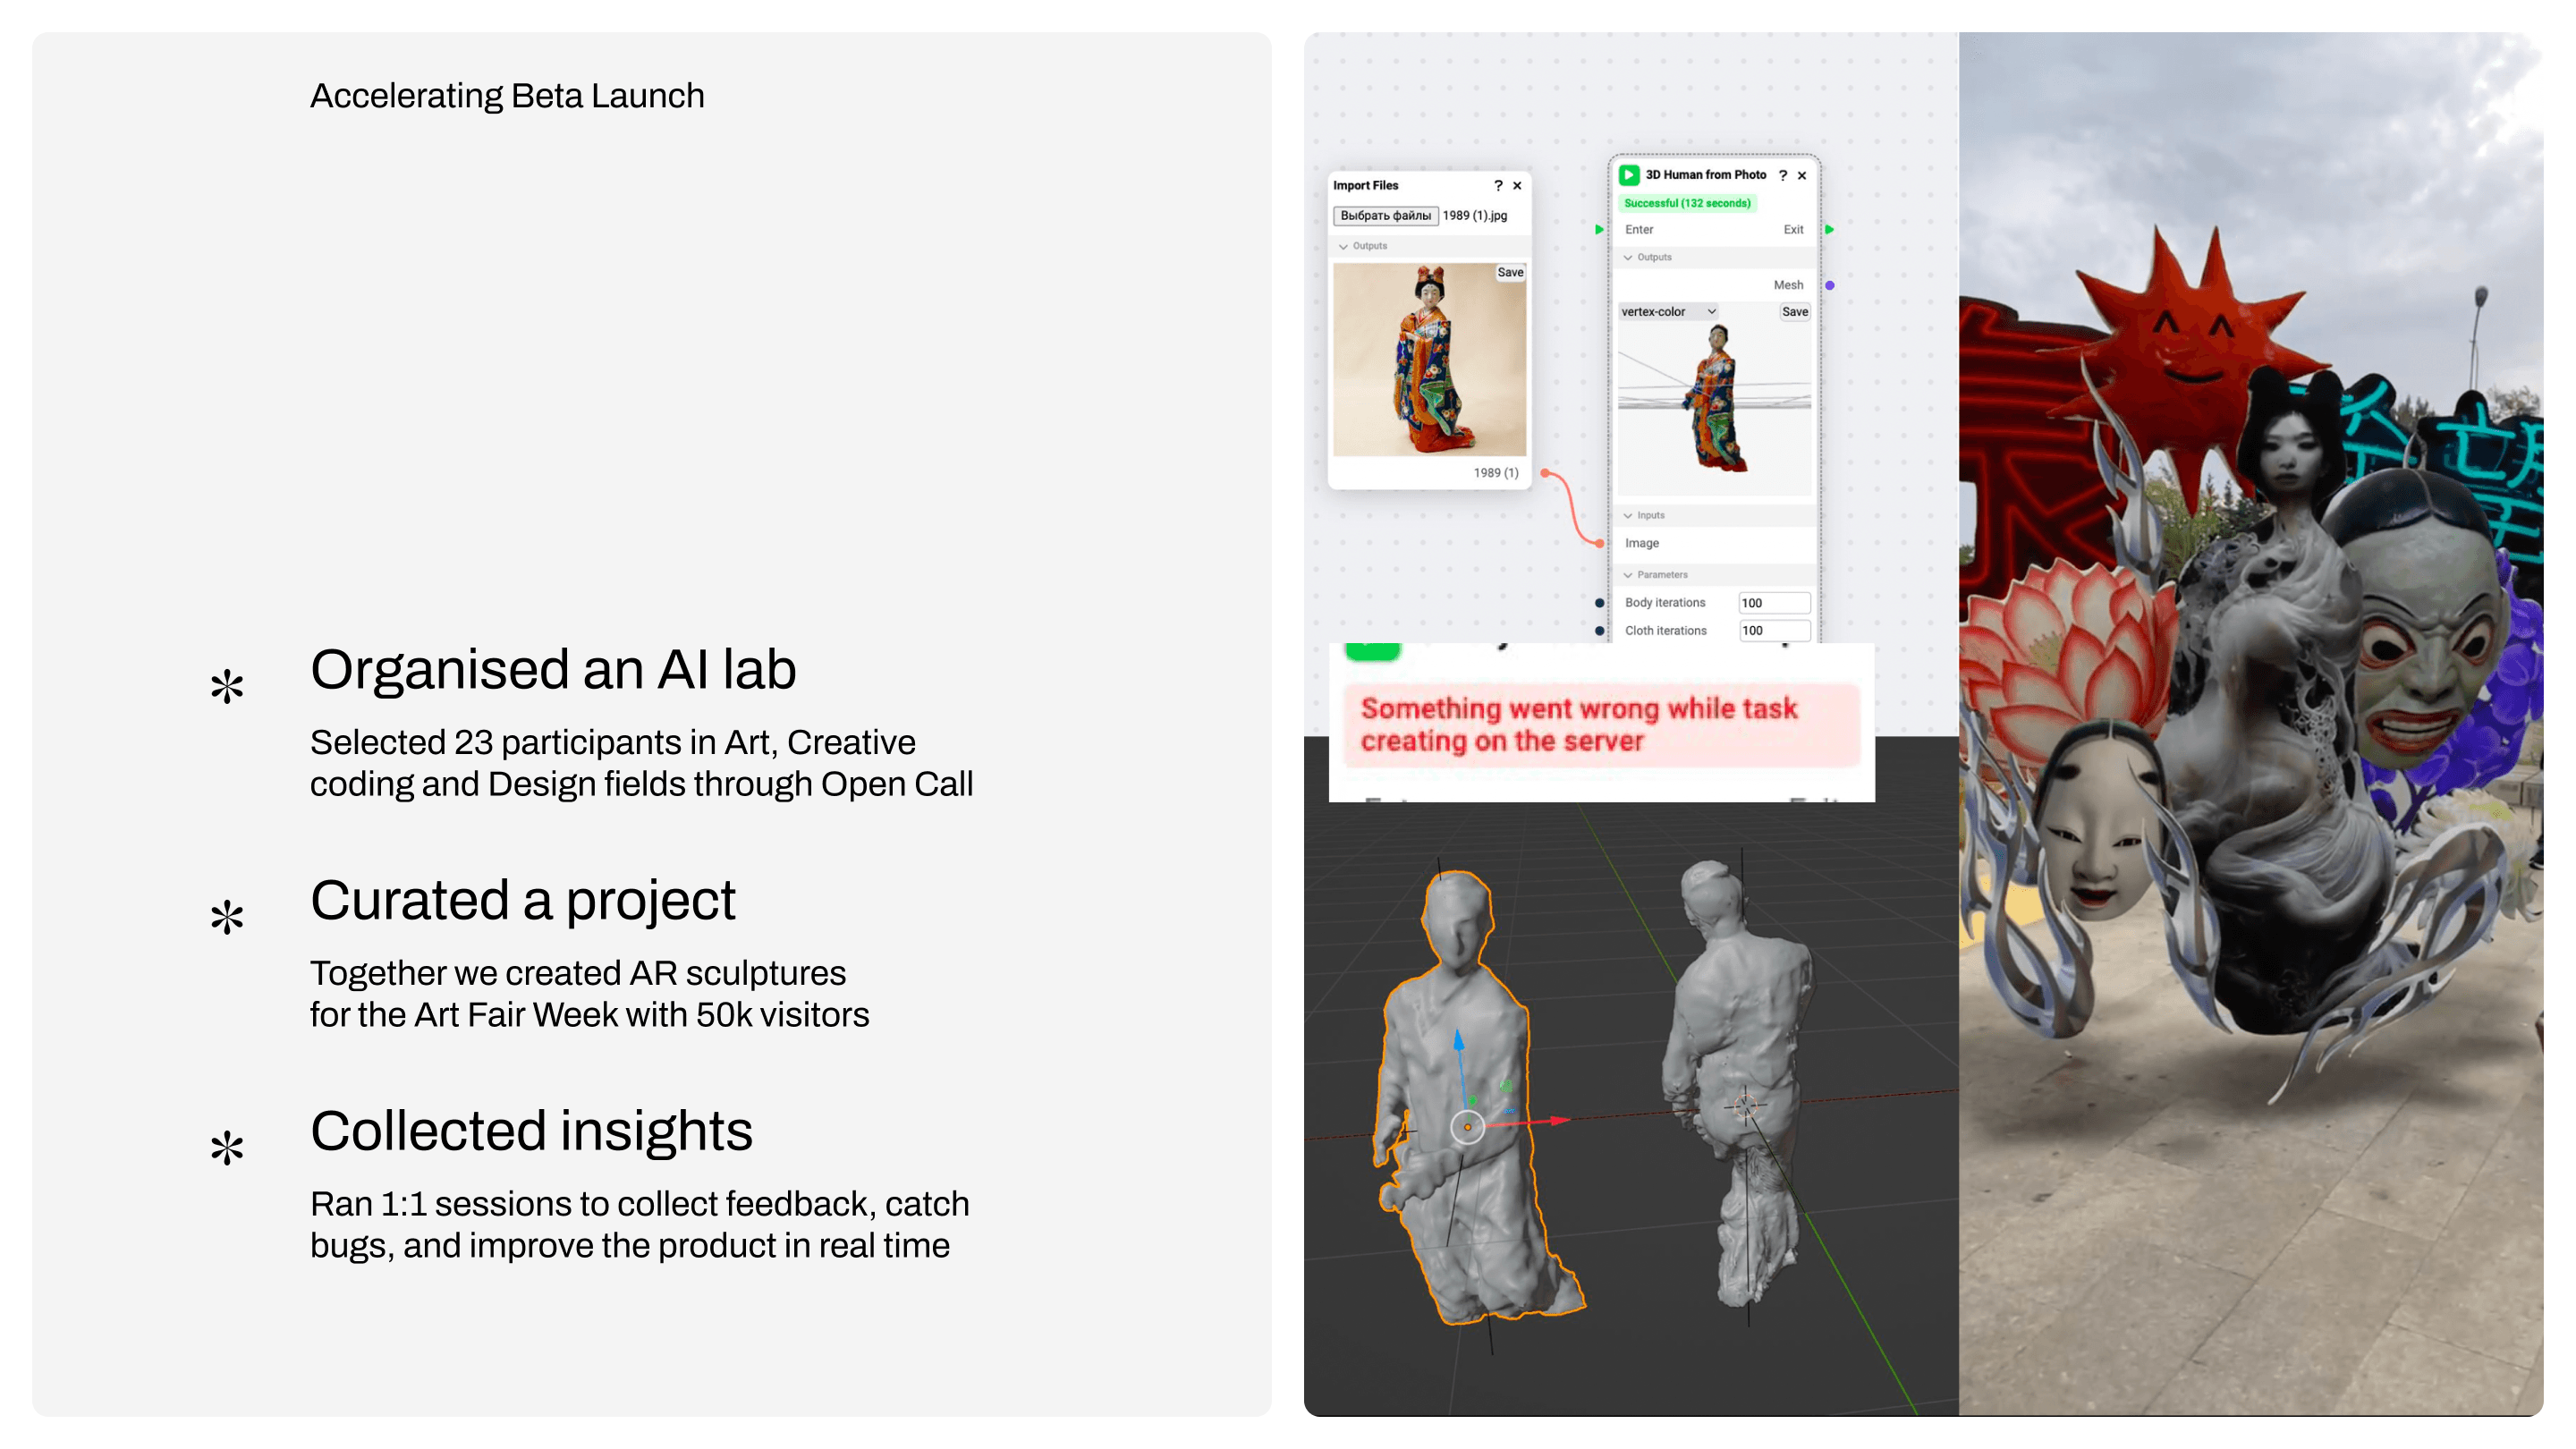Save the imported doll image
The image size is (2576, 1449).
tap(1509, 273)
